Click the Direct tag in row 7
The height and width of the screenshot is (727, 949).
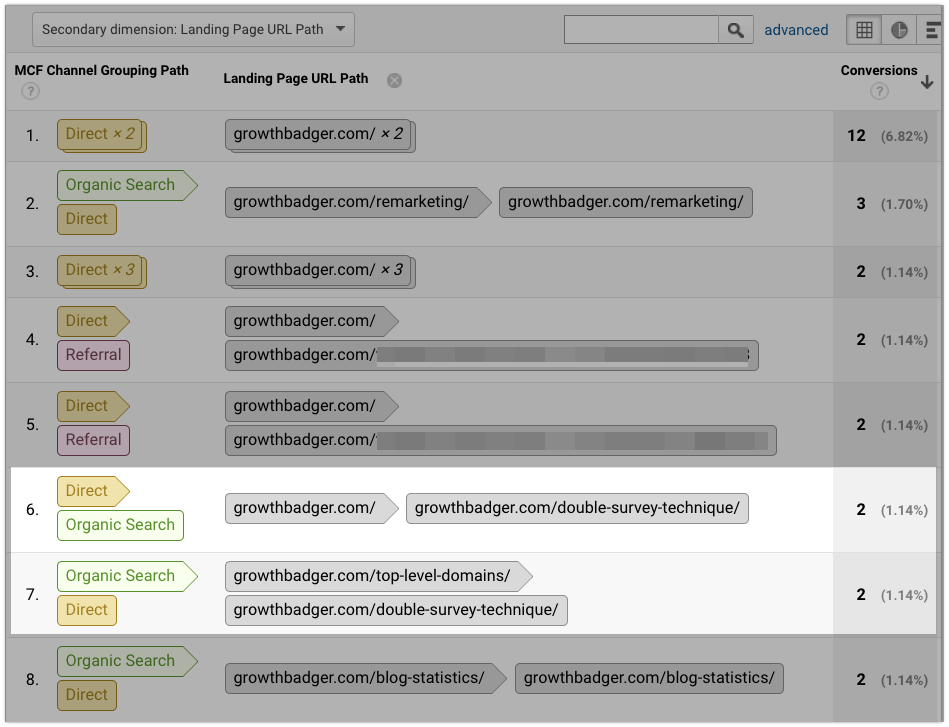click(87, 610)
